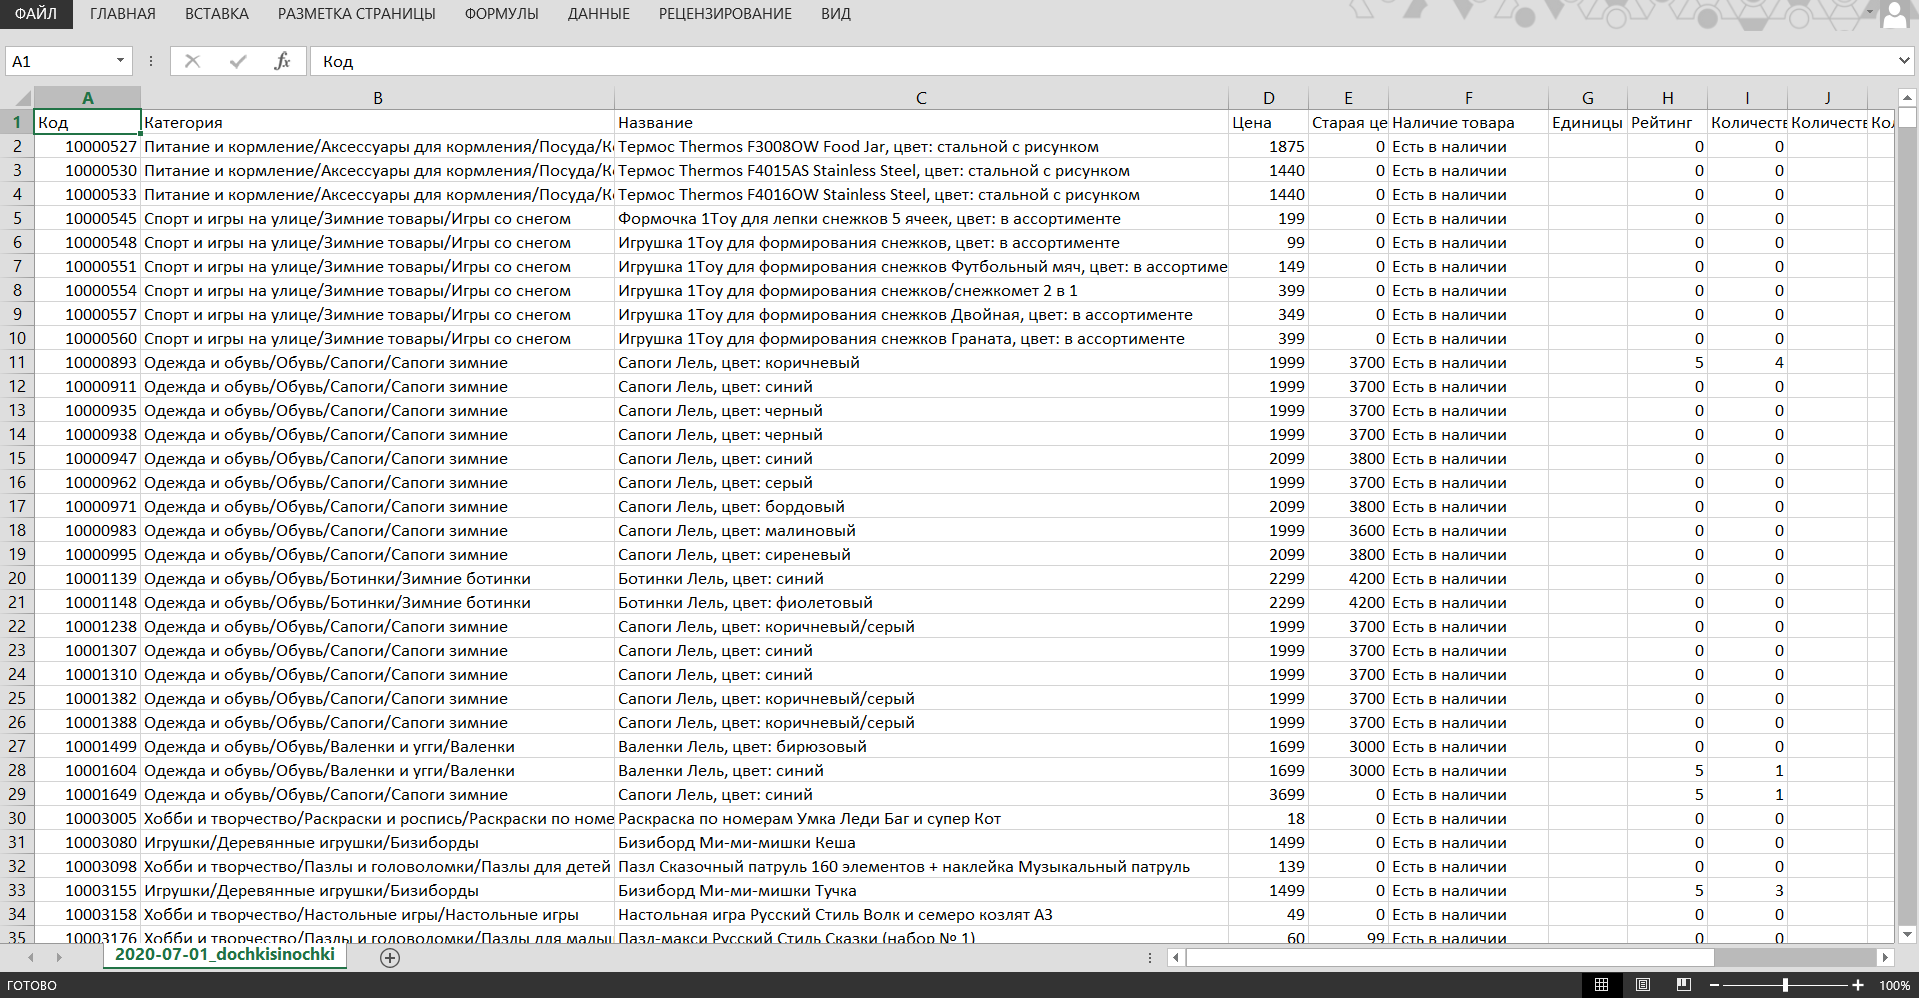Open the ДАННЫЕ ribbon tab

599,14
